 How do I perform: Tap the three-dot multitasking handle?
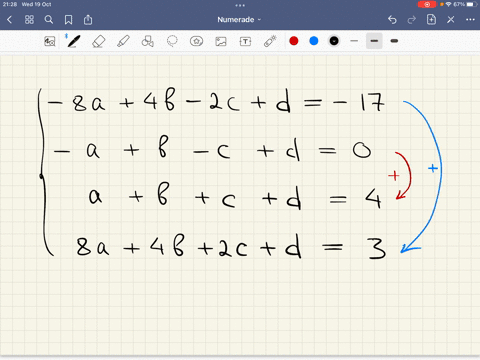point(240,5)
